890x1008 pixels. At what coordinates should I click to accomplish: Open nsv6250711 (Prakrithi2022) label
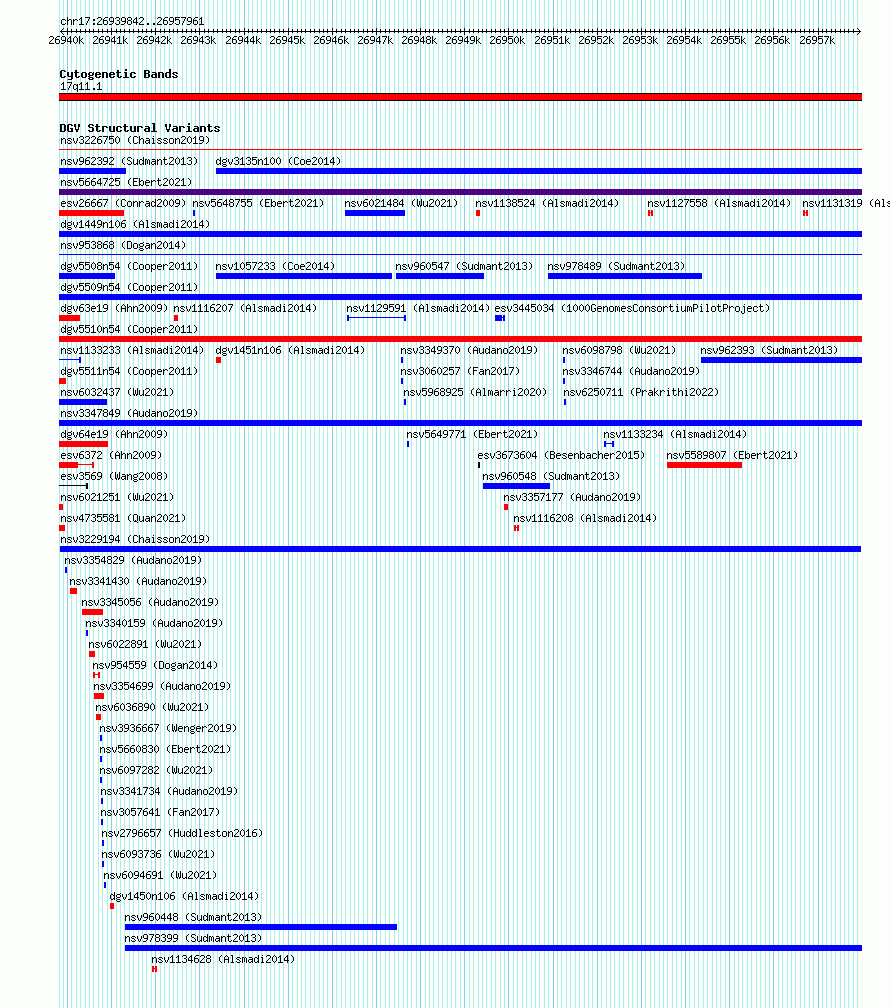click(641, 392)
